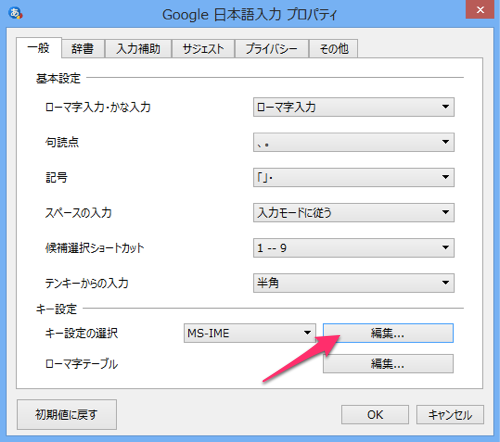This screenshot has width=500, height=442.
Task: Open the スペースの入力 dropdown
Action: tap(354, 213)
